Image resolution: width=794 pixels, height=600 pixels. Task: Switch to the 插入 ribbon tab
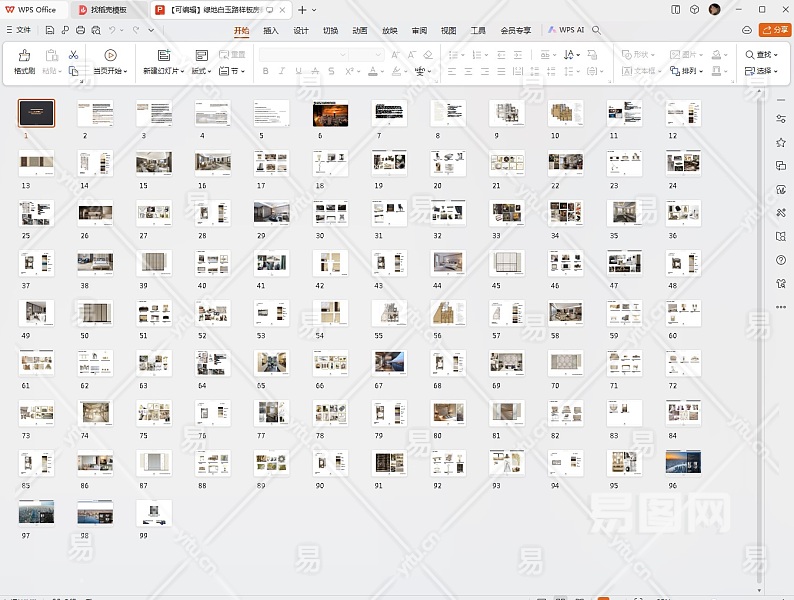pyautogui.click(x=271, y=30)
